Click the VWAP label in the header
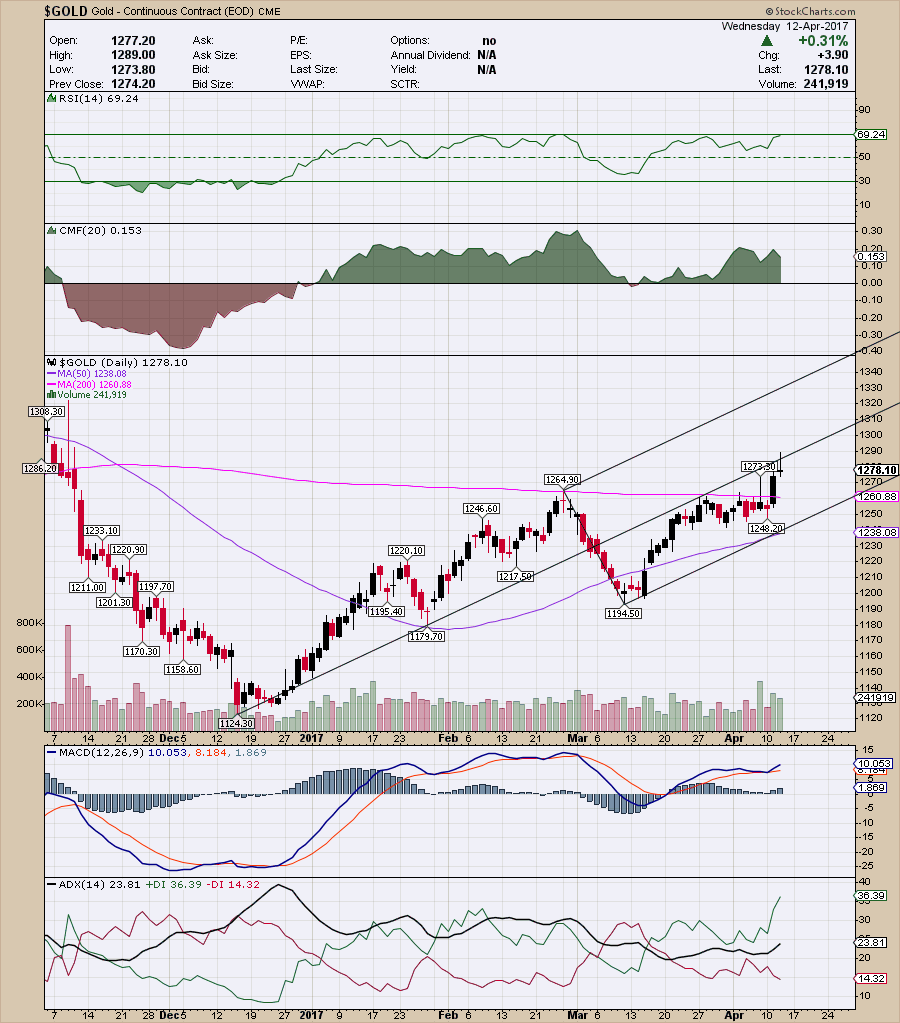The height and width of the screenshot is (1023, 900). click(307, 84)
